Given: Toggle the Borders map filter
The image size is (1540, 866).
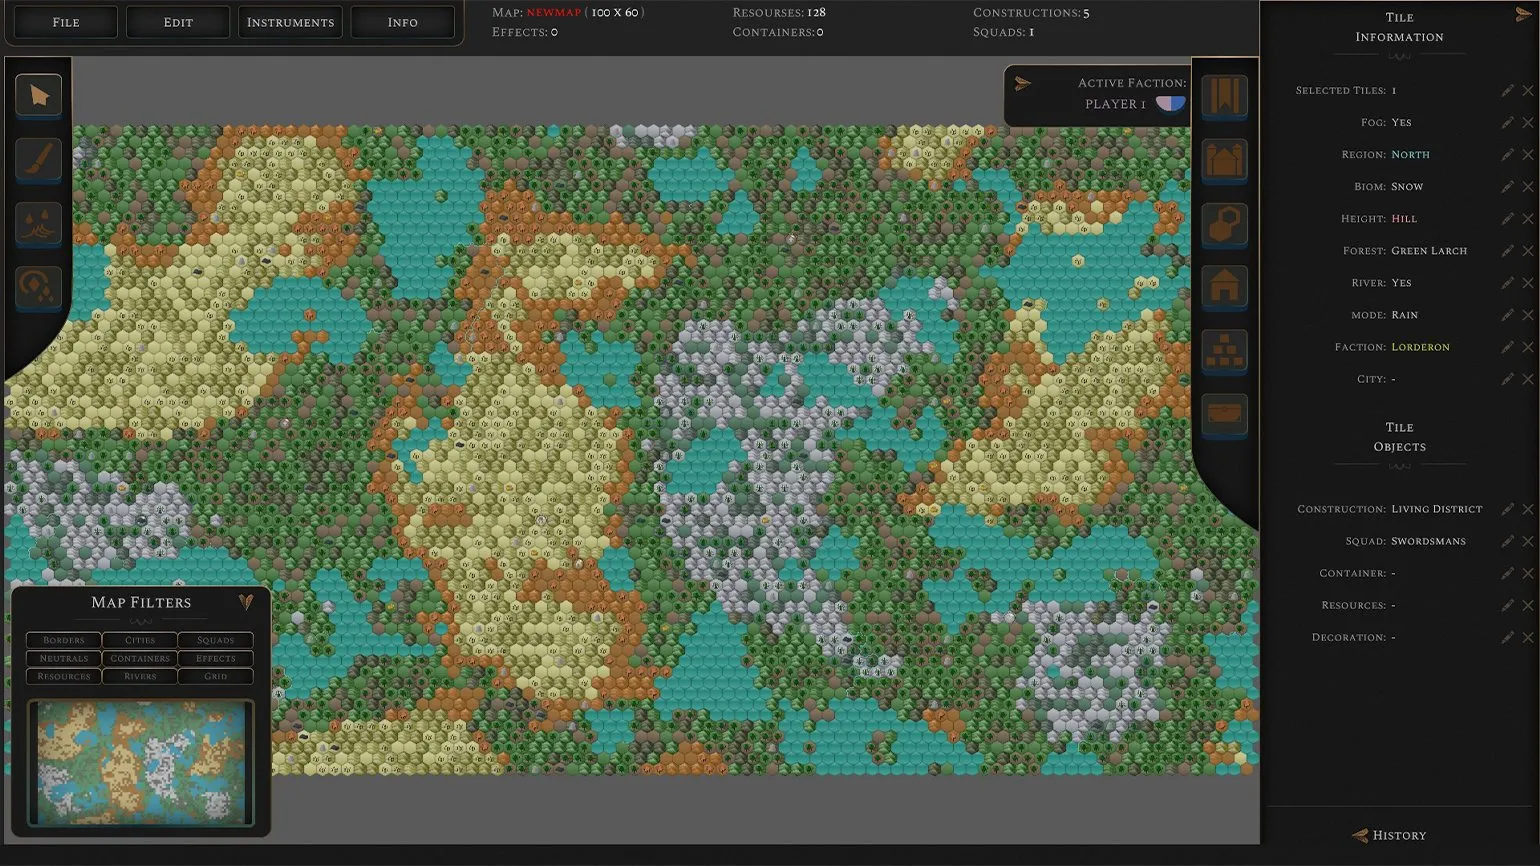Looking at the screenshot, I should pos(64,640).
